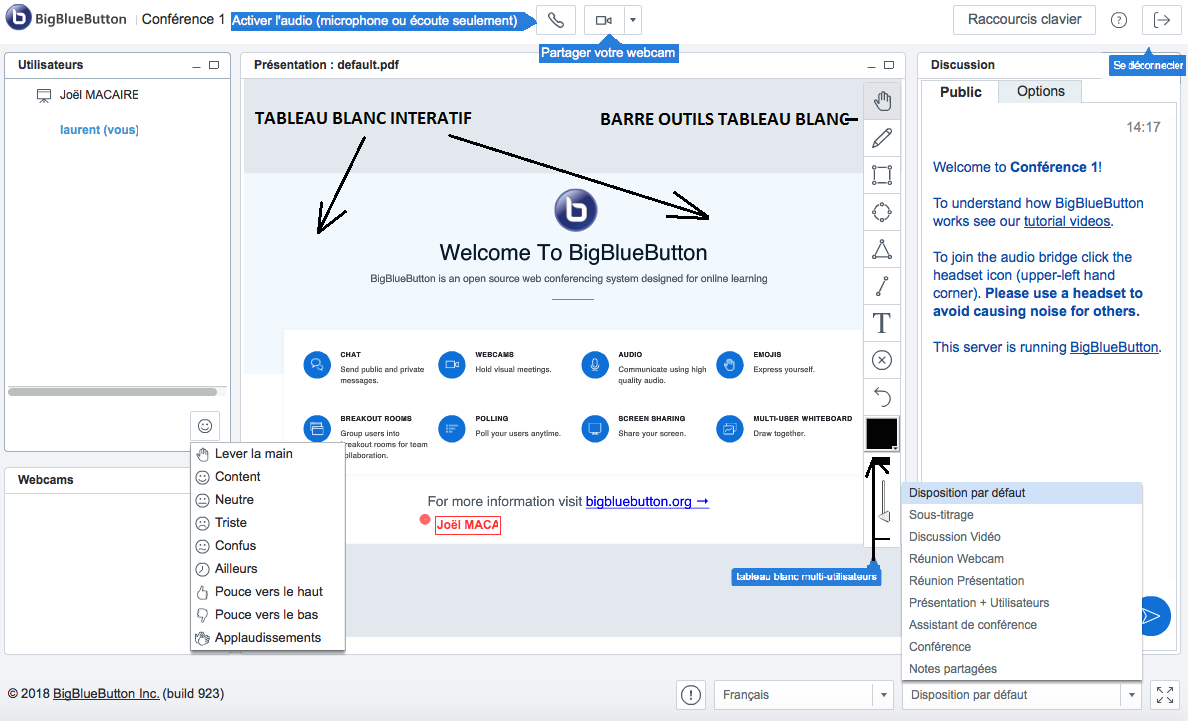Image resolution: width=1188 pixels, height=721 pixels.
Task: Choose Confus emoji status
Action: point(268,545)
